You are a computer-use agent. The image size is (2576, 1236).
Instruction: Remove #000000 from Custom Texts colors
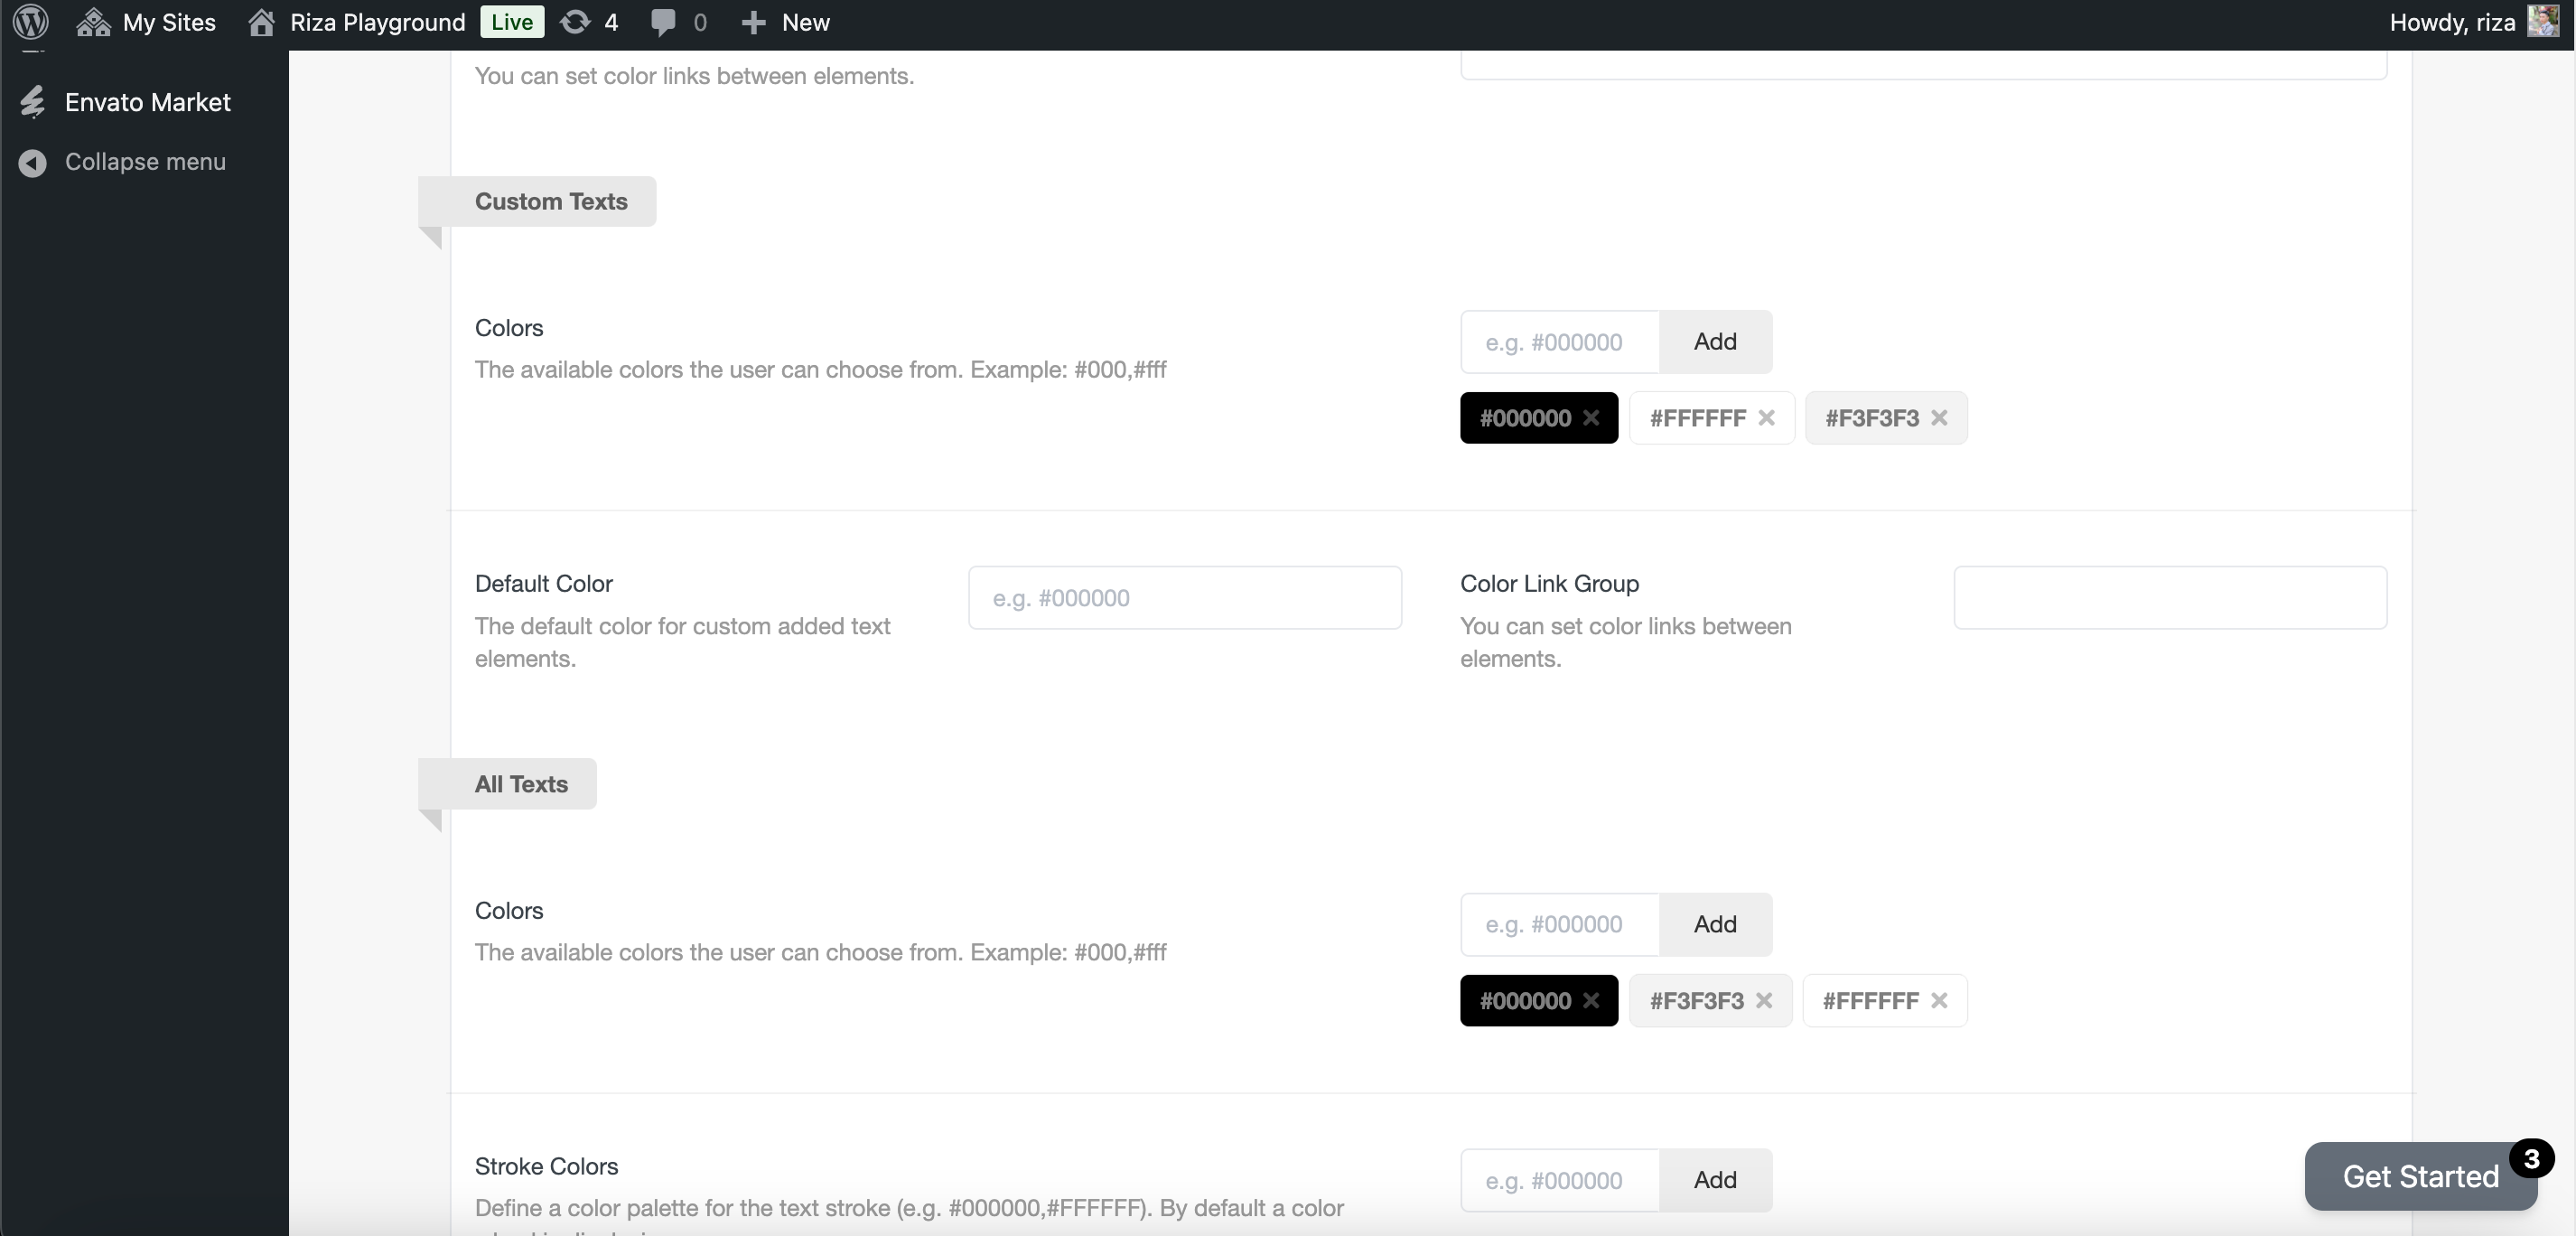1591,418
